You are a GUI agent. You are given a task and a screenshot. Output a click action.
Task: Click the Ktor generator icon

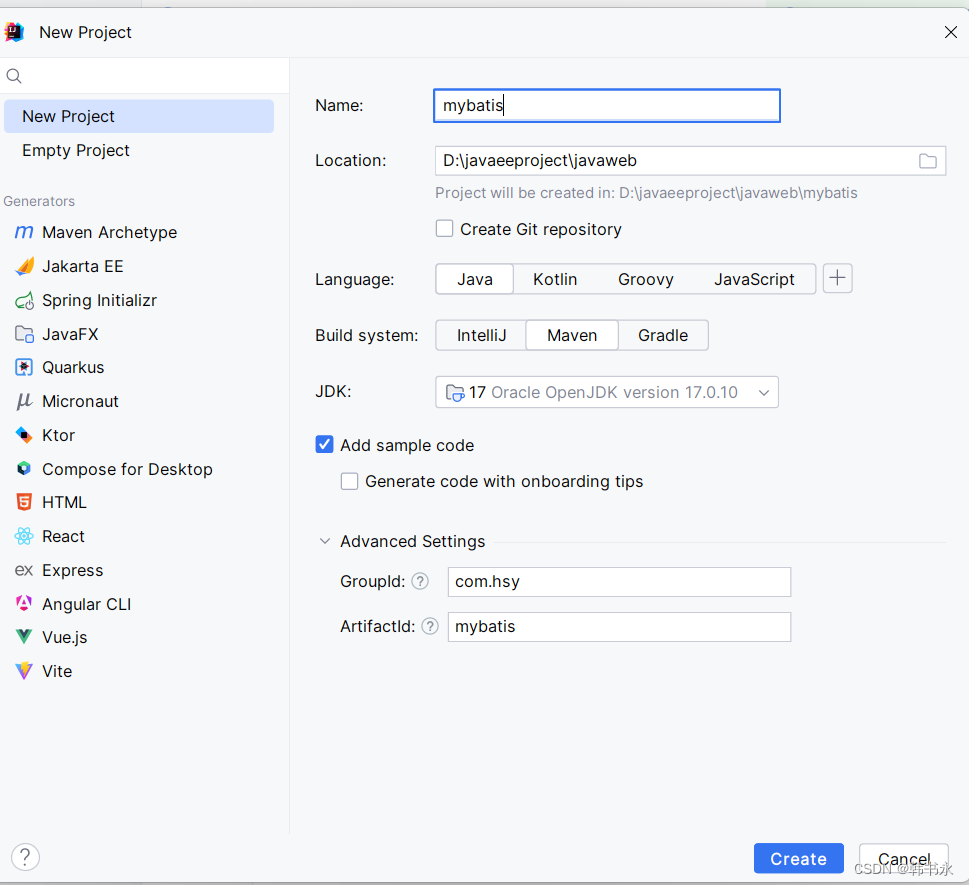coord(24,436)
